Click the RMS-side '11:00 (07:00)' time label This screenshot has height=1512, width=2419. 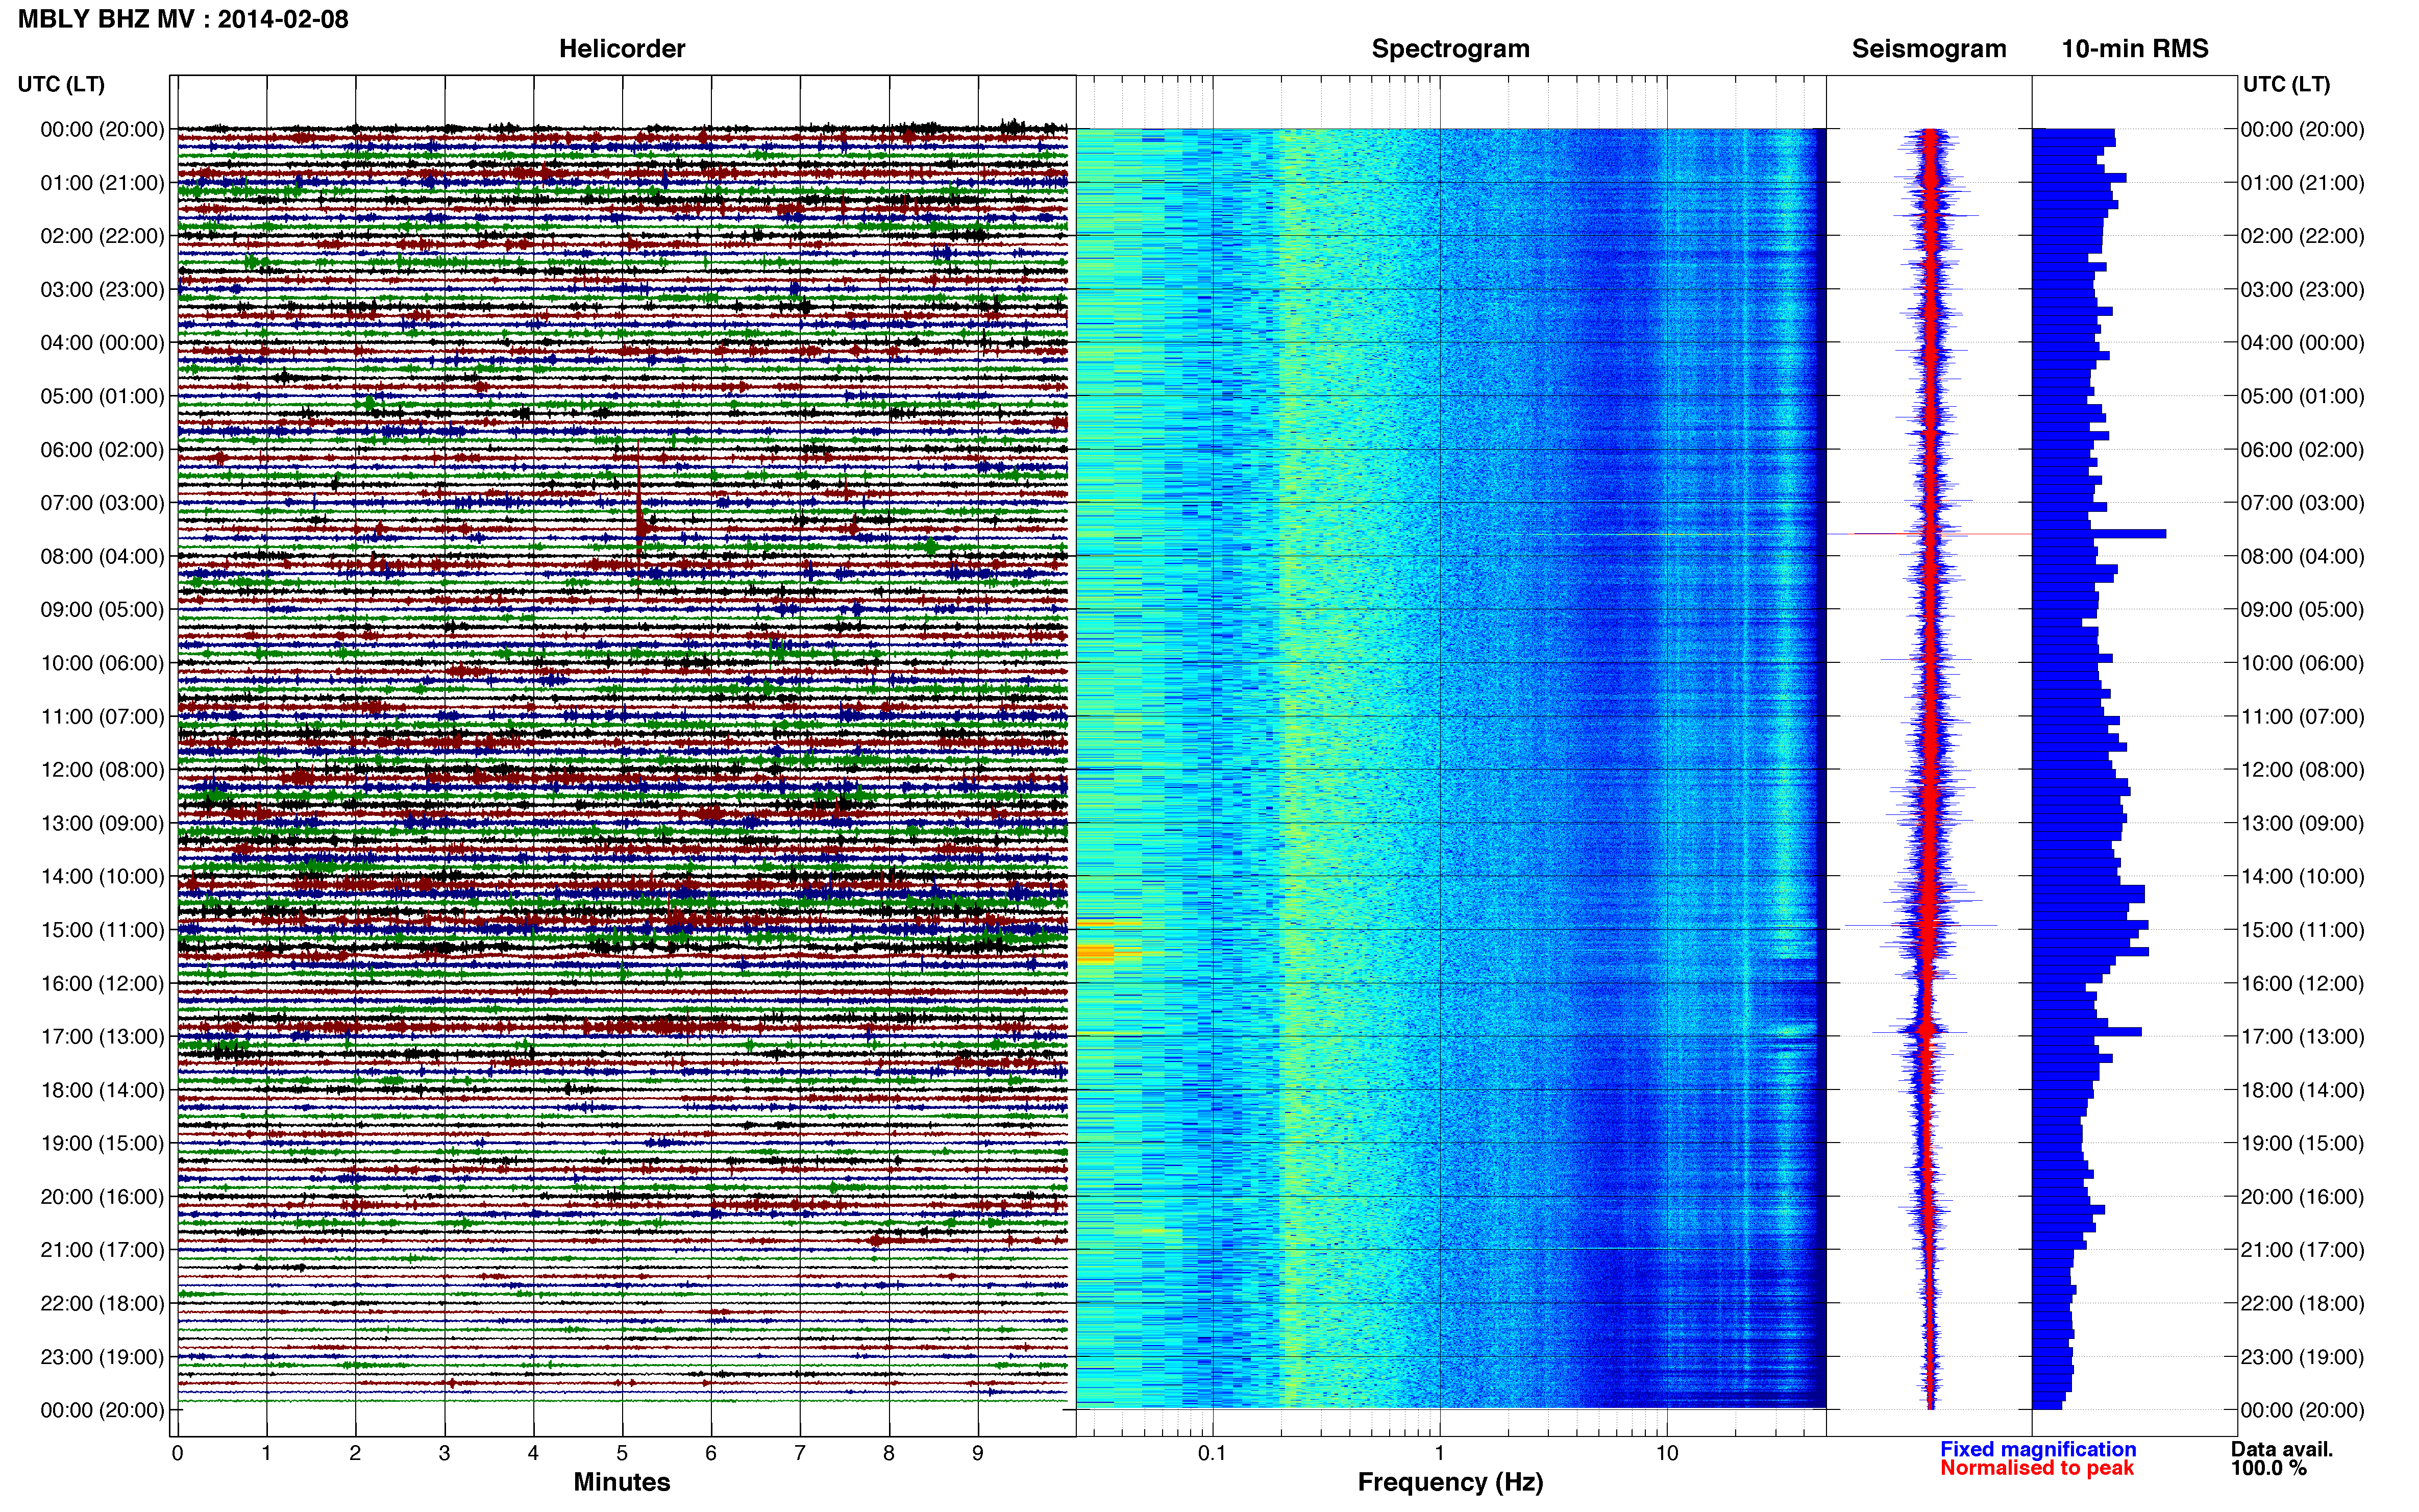click(2303, 717)
